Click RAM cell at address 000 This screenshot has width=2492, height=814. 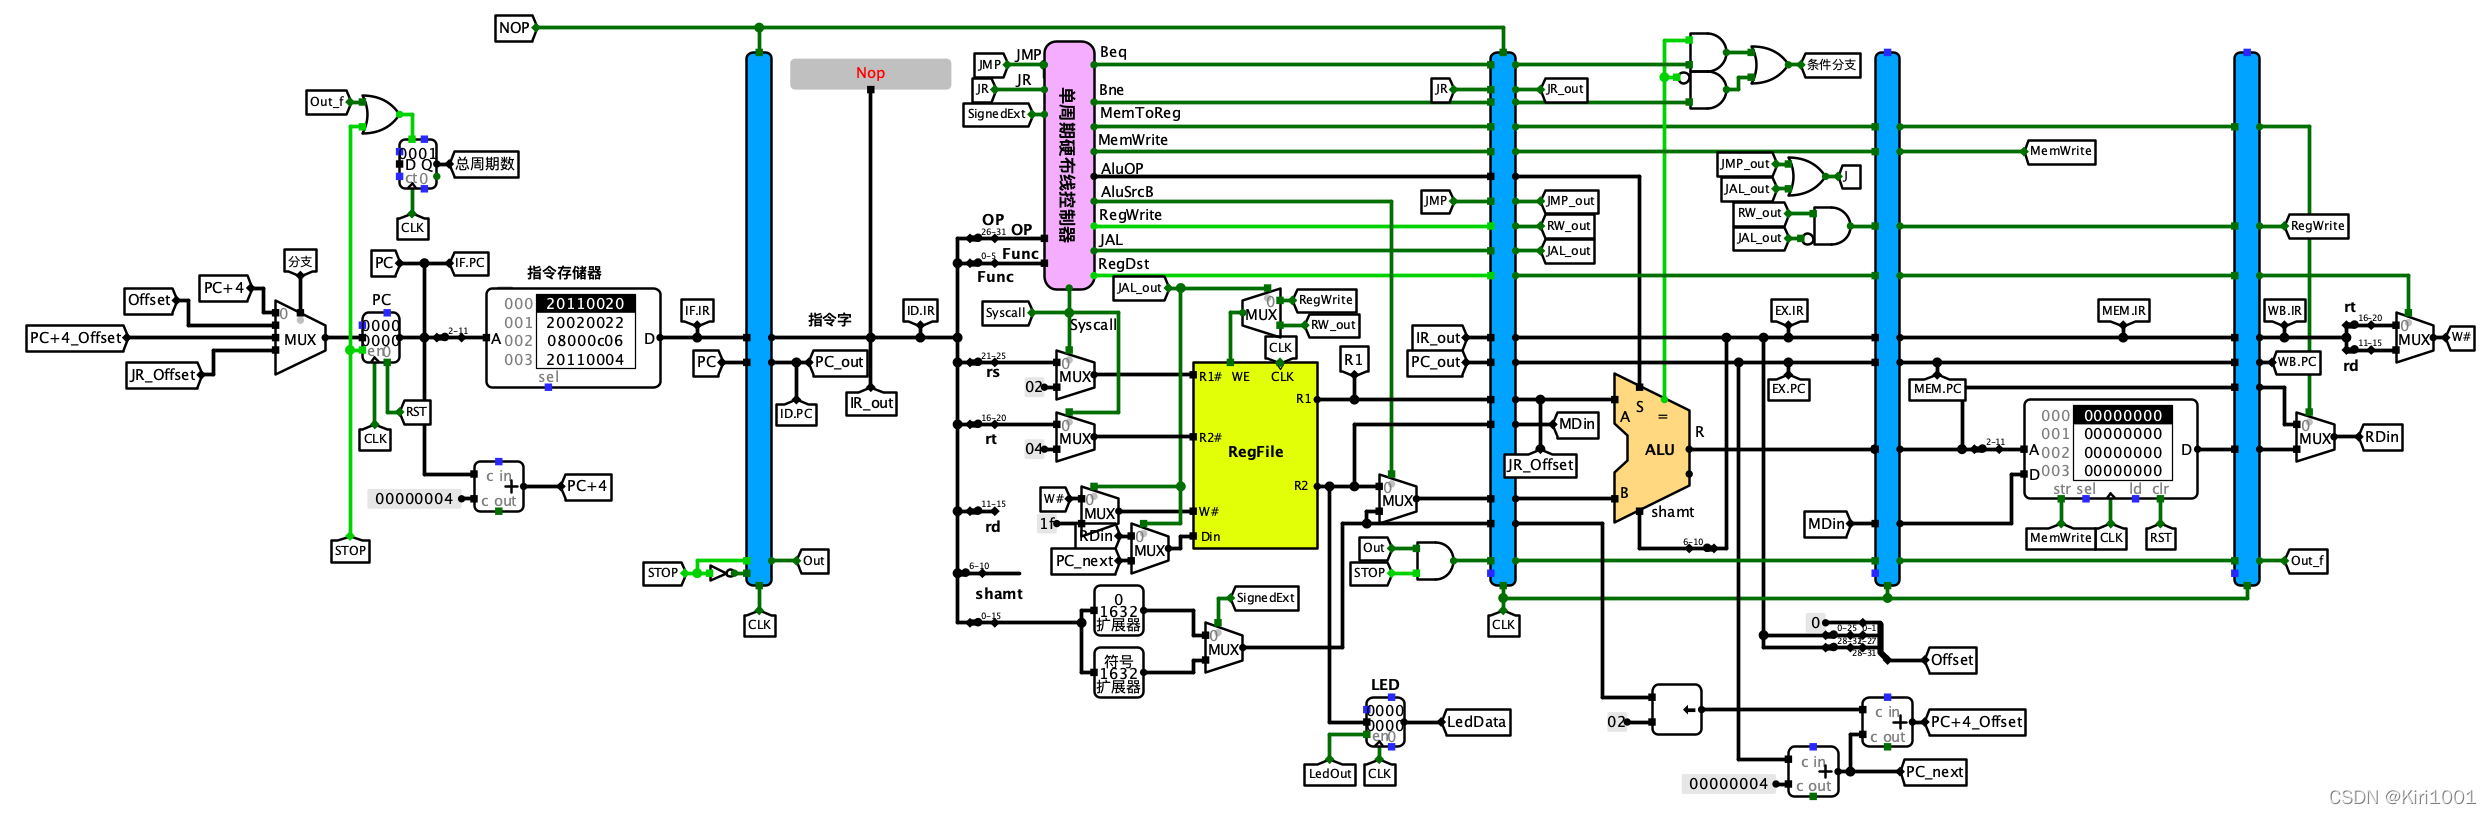[2123, 415]
